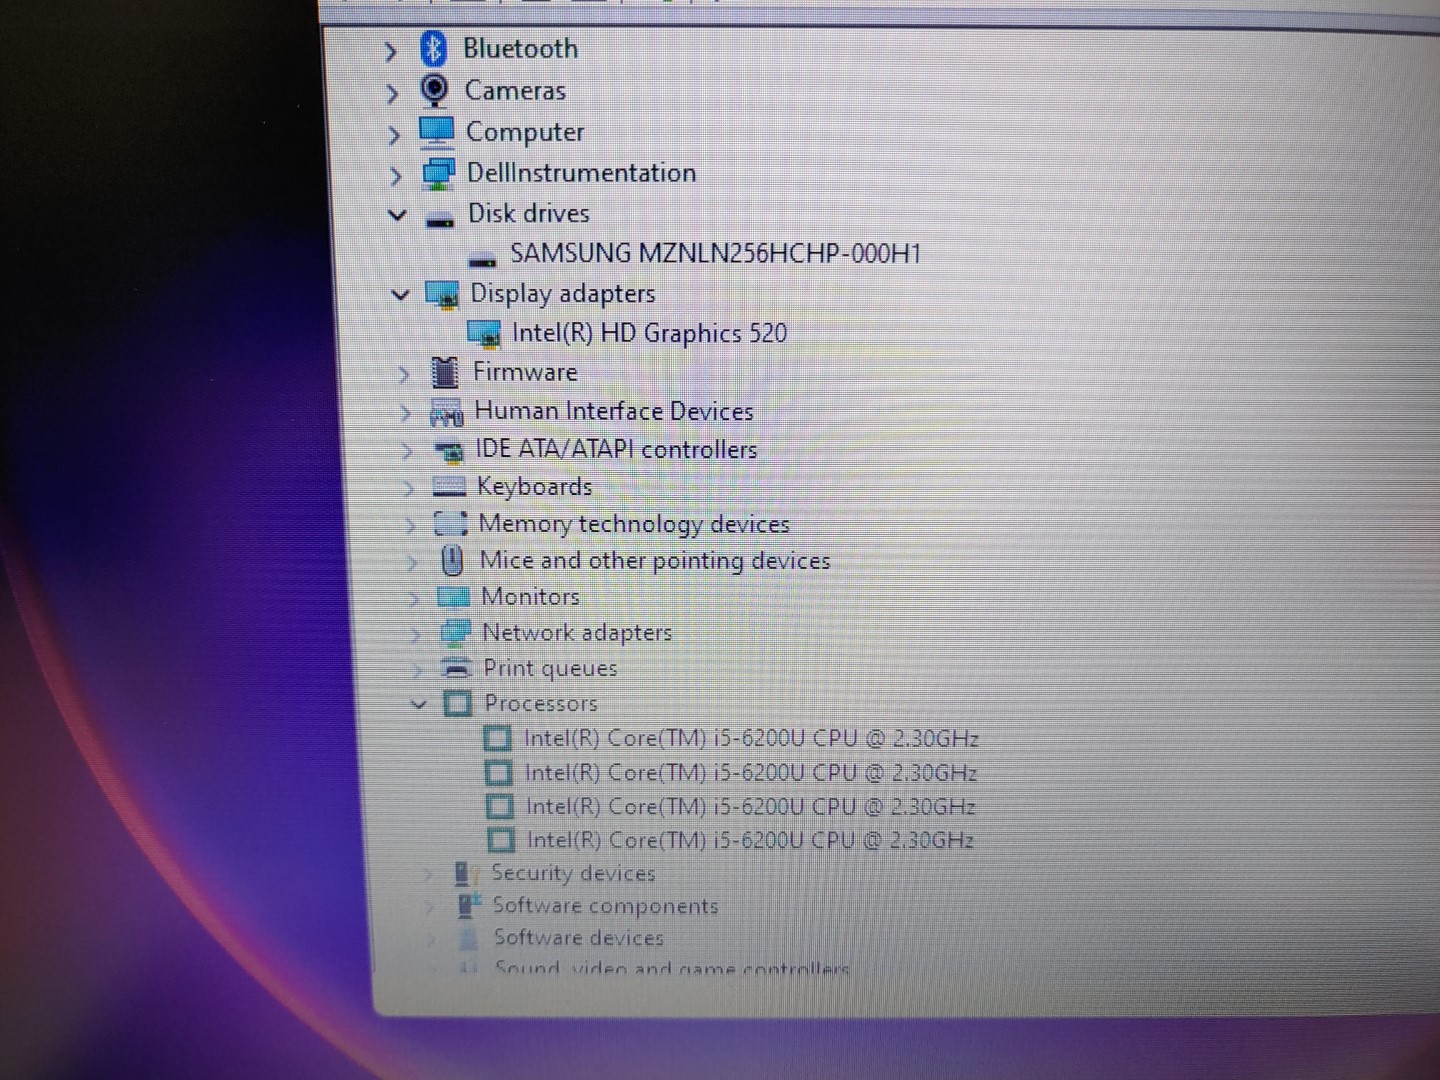
Task: Select the SAMSUNG MZNLN256HCHP-000H1 text
Action: point(715,253)
